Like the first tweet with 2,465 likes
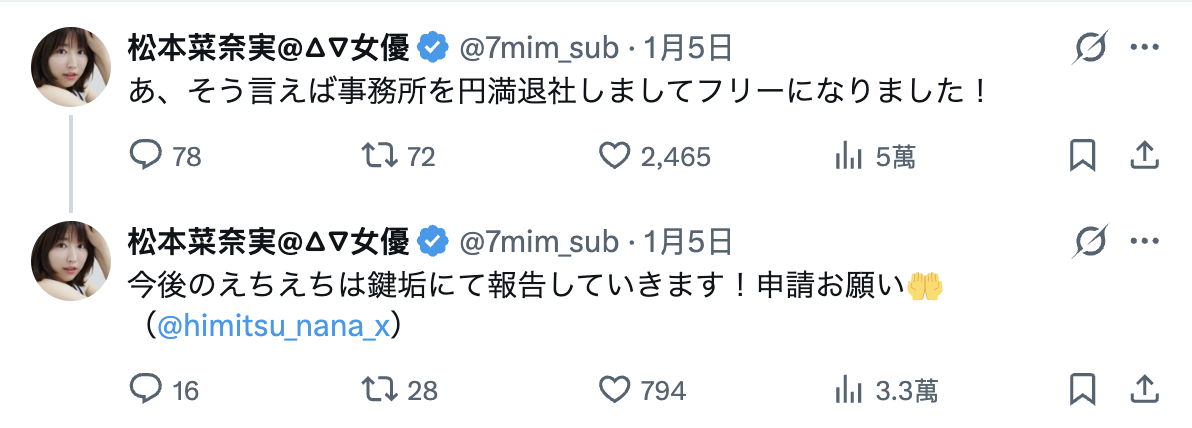Screen dimensions: 1192x428 [613, 156]
